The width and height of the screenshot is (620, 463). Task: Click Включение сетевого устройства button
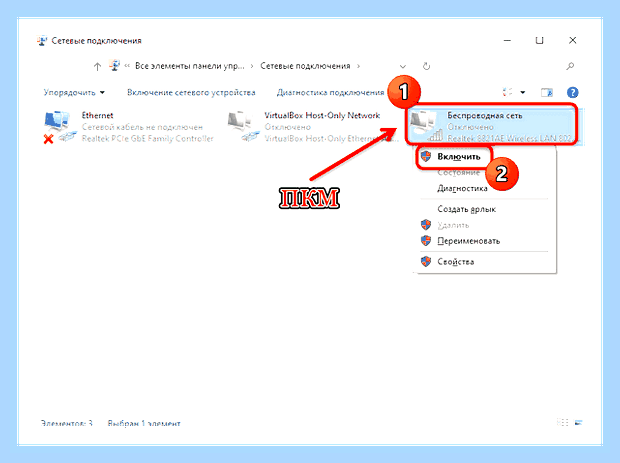pyautogui.click(x=191, y=93)
